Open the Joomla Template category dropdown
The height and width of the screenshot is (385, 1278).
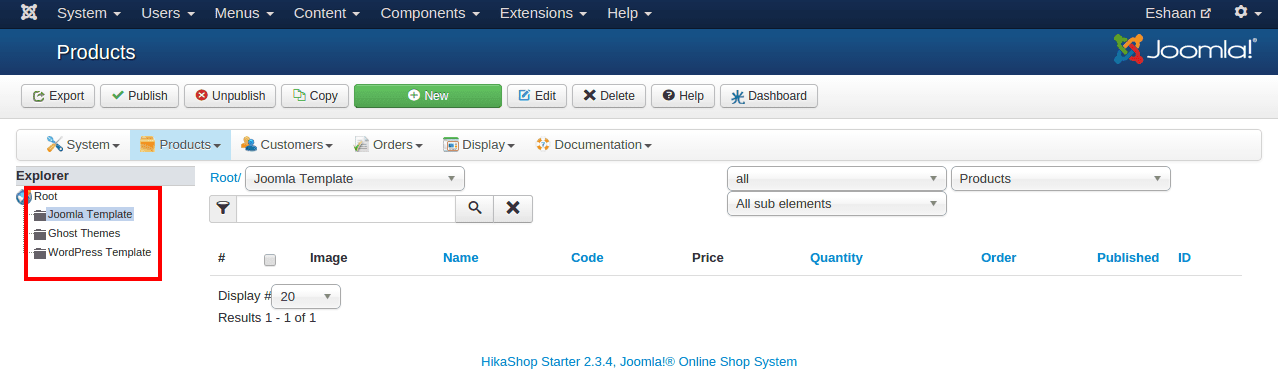point(355,179)
